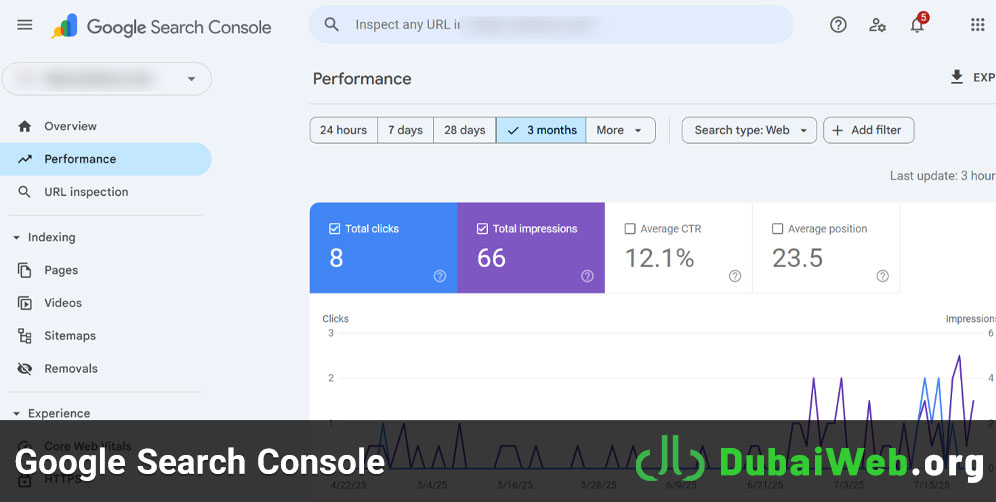Image resolution: width=996 pixels, height=502 pixels.
Task: Click the Last update status text
Action: point(943,176)
